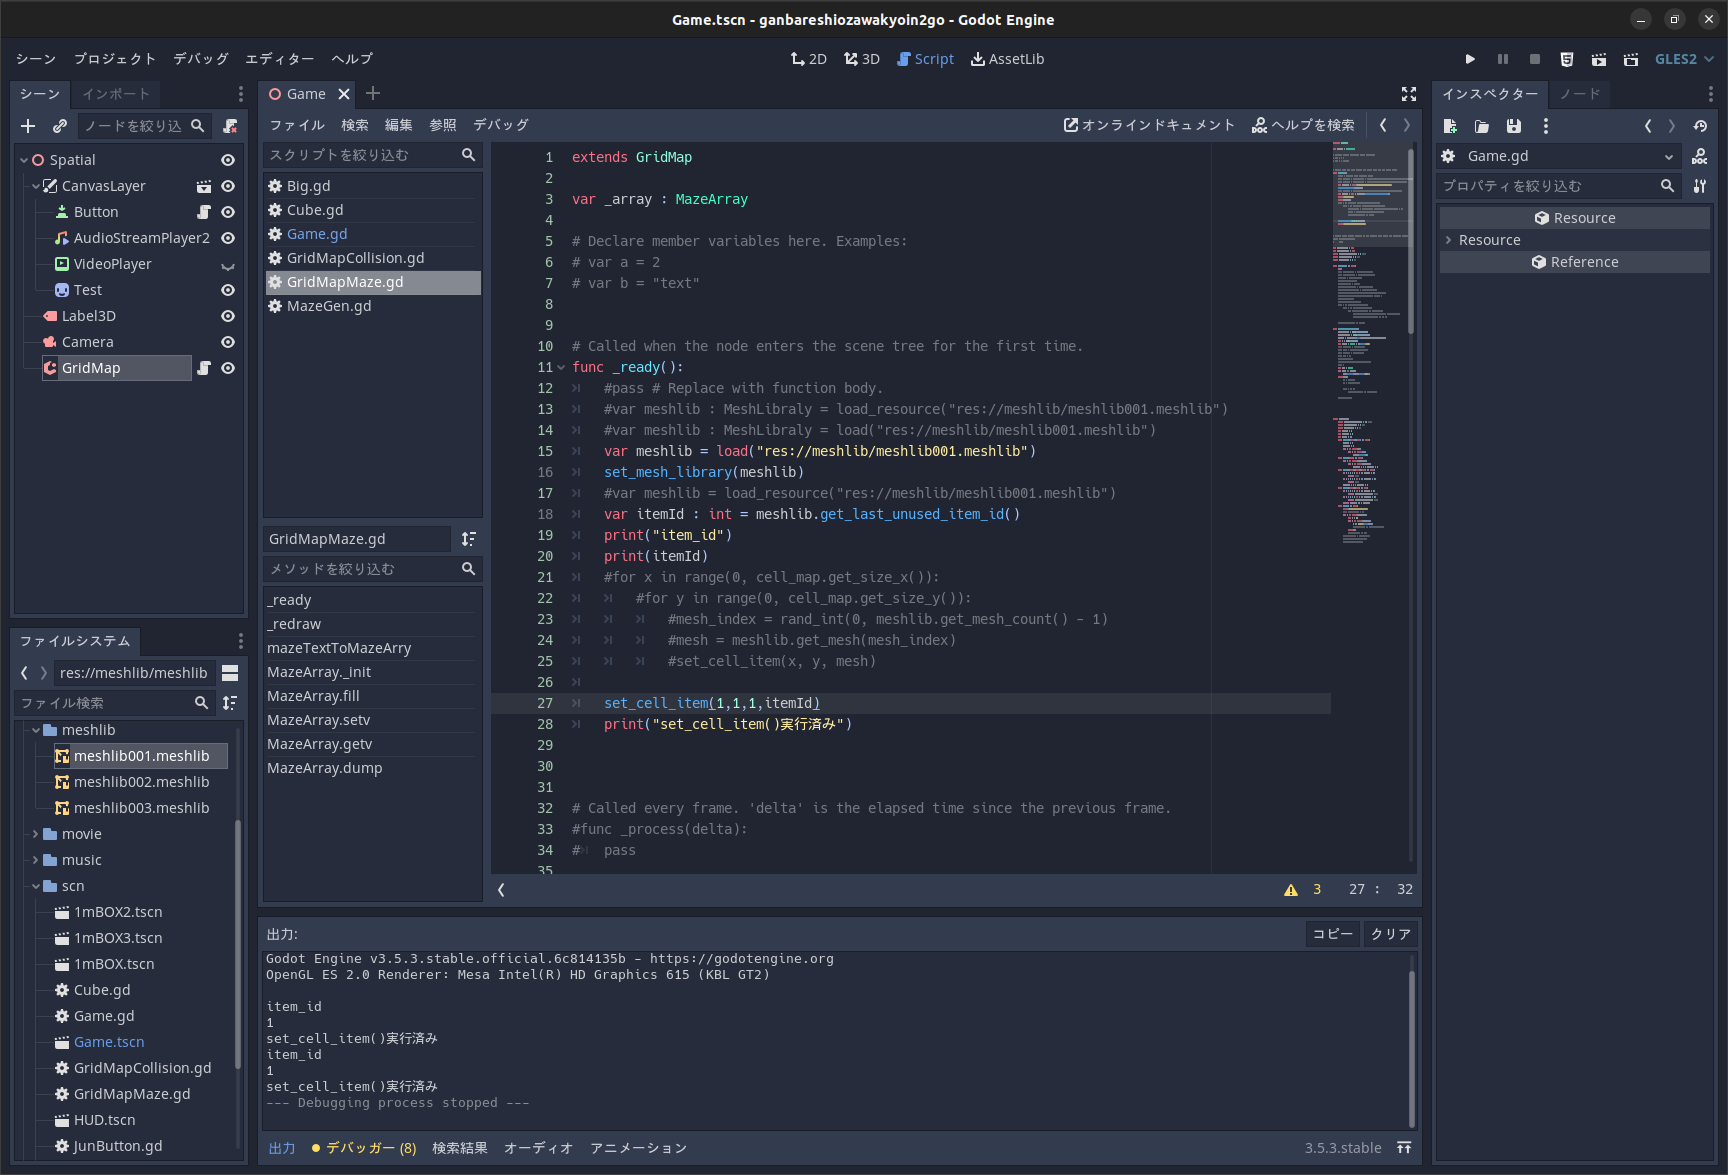The height and width of the screenshot is (1175, 1728).
Task: Collapse the scn folder
Action: point(36,886)
